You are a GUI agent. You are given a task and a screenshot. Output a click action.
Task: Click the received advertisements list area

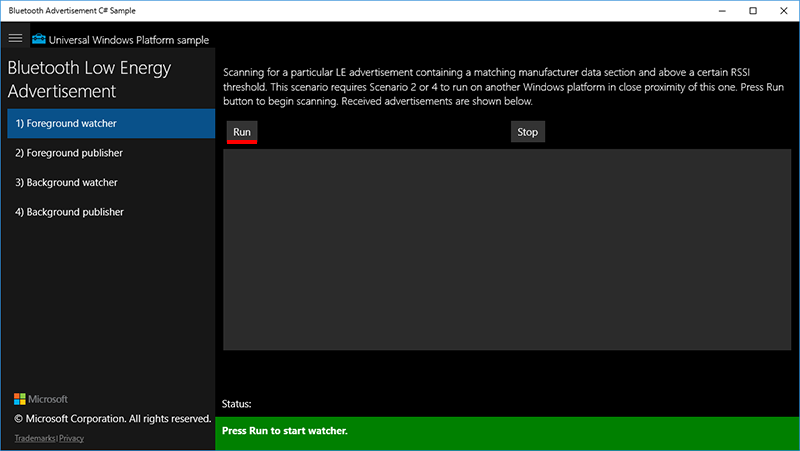[x=507, y=249]
